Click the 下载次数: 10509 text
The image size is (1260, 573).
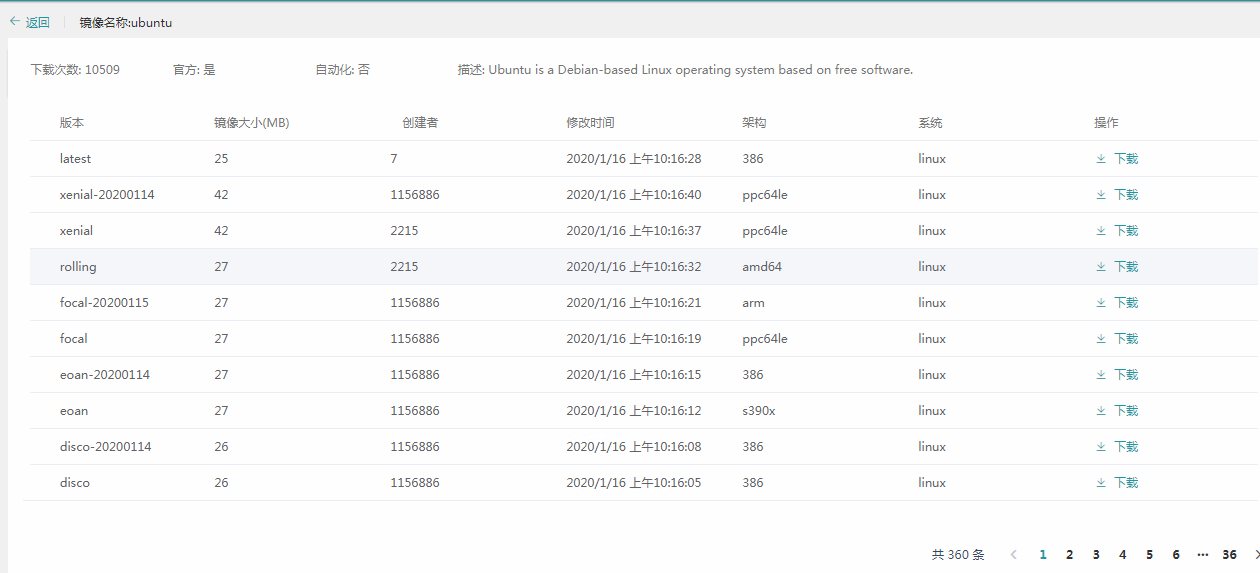(x=75, y=70)
